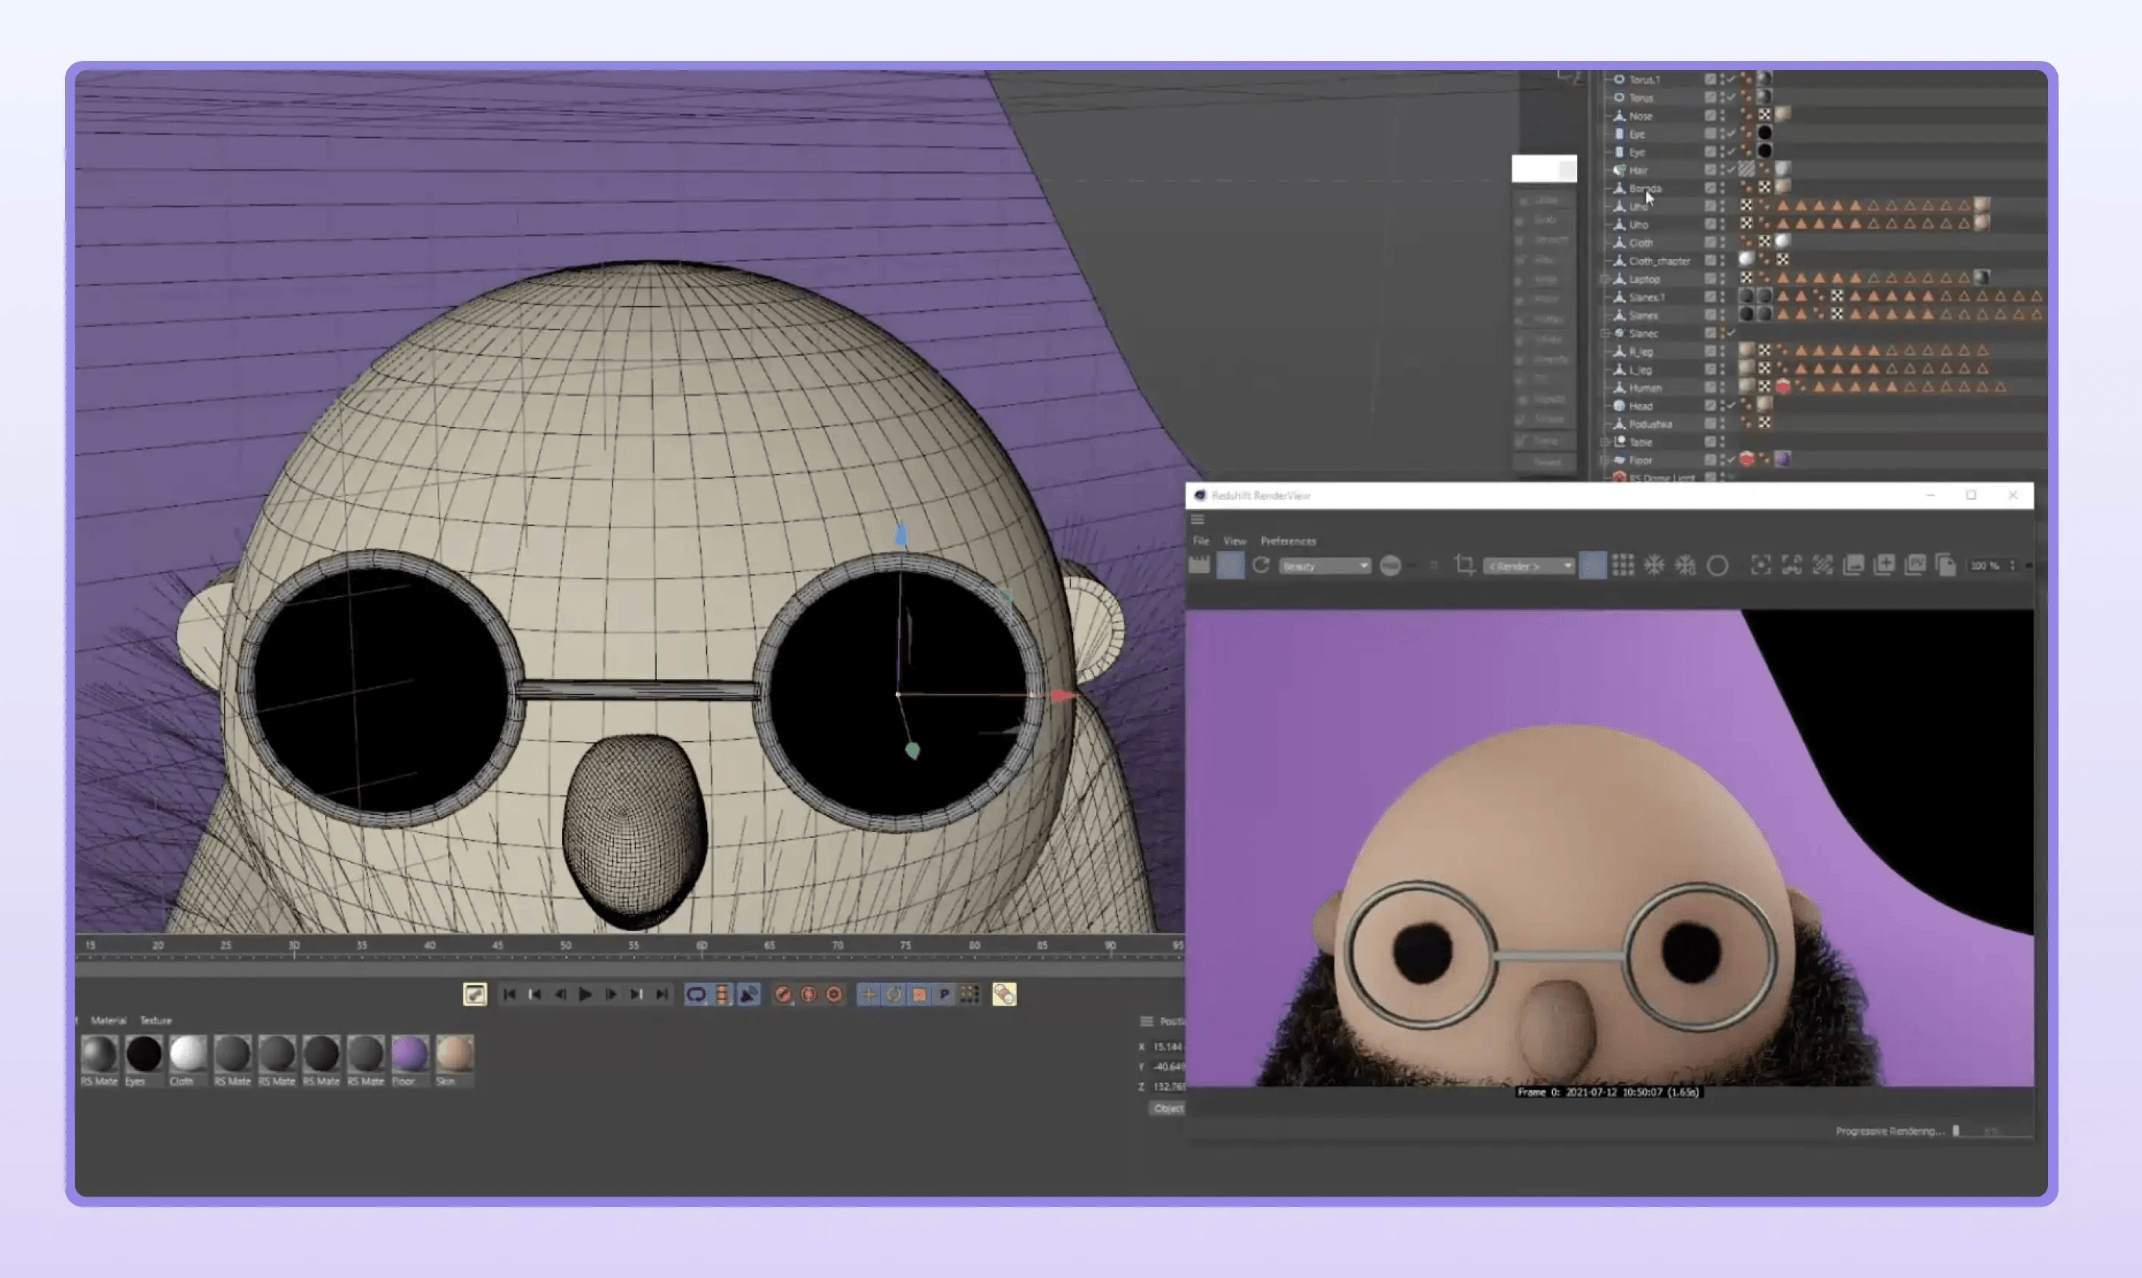Click the add snapshot icon in RenderView
This screenshot has height=1278, width=2142.
(1884, 565)
